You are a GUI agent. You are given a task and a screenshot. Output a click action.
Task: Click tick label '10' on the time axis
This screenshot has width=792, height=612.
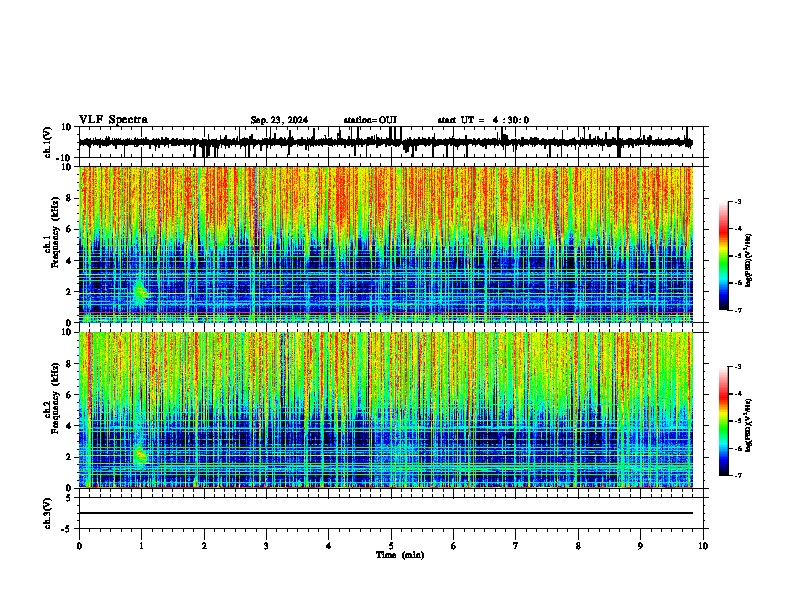pos(703,546)
